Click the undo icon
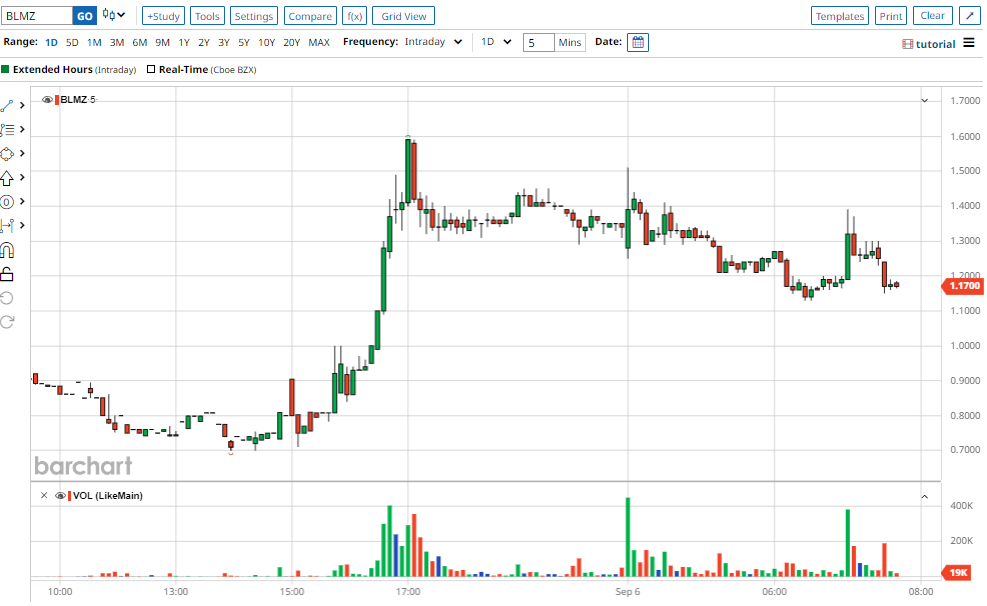The image size is (987, 606). tap(7, 298)
